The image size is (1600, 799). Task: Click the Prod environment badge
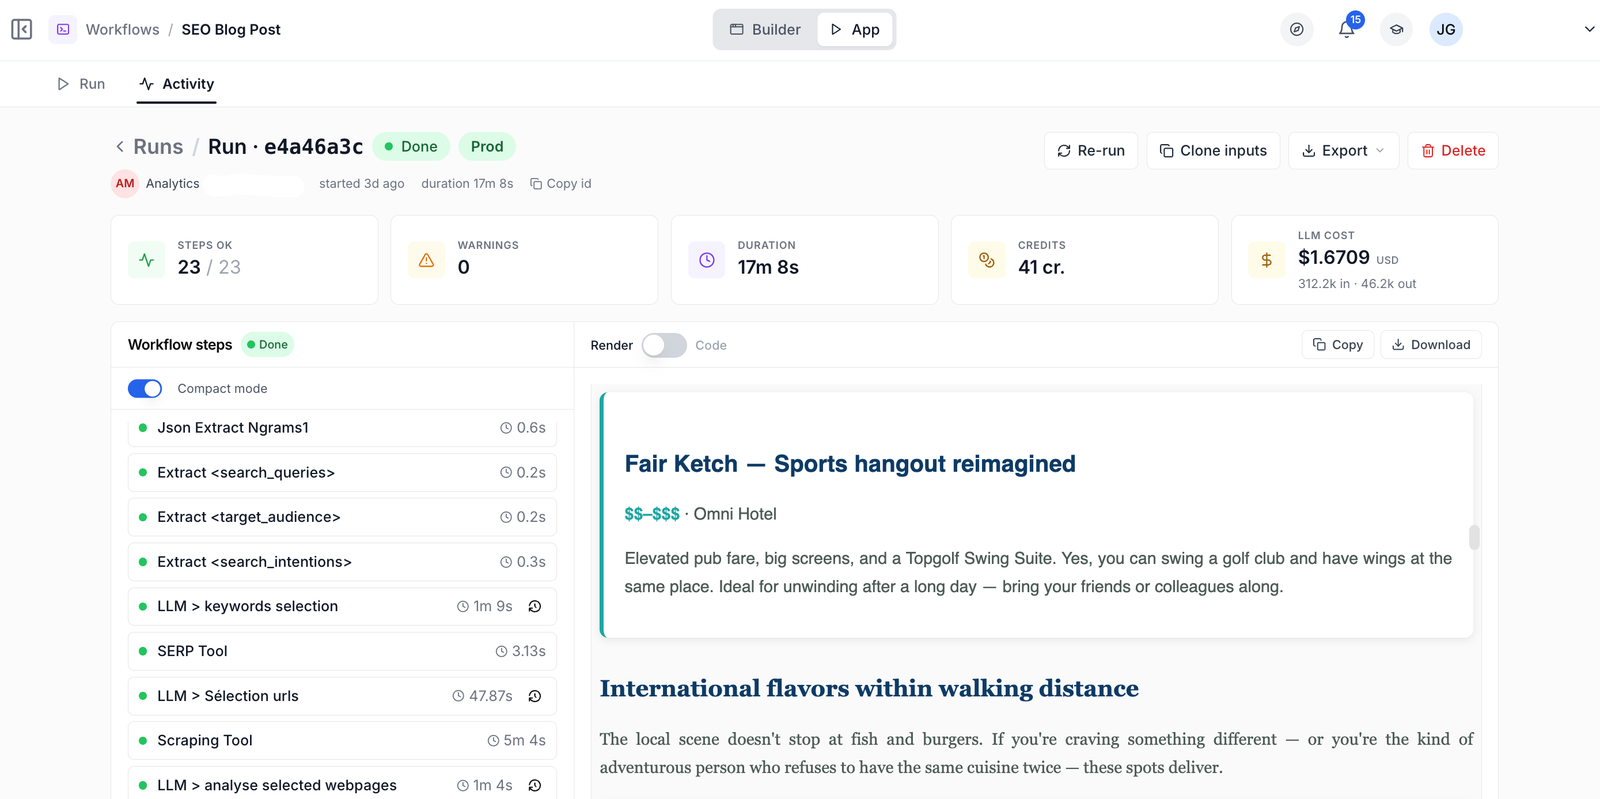(487, 147)
